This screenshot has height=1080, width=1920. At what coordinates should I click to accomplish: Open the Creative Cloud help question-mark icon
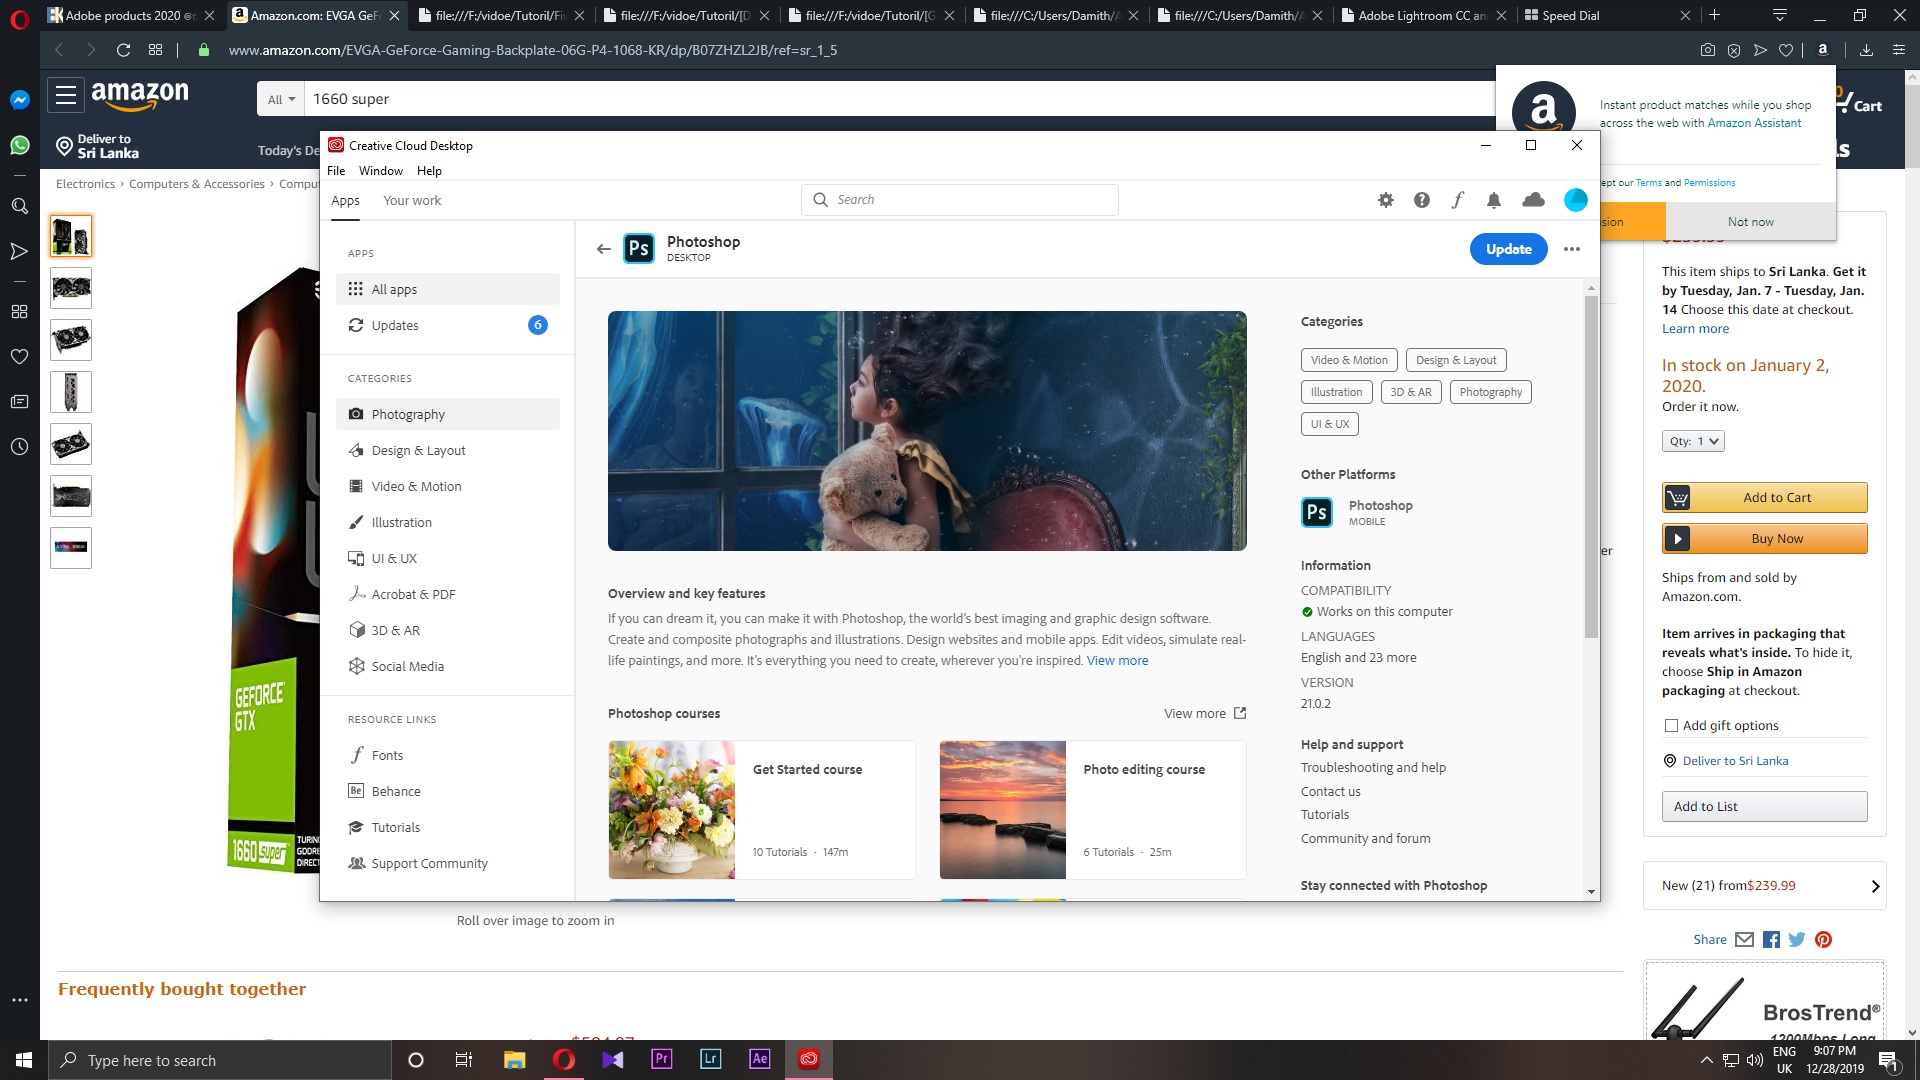1421,200
